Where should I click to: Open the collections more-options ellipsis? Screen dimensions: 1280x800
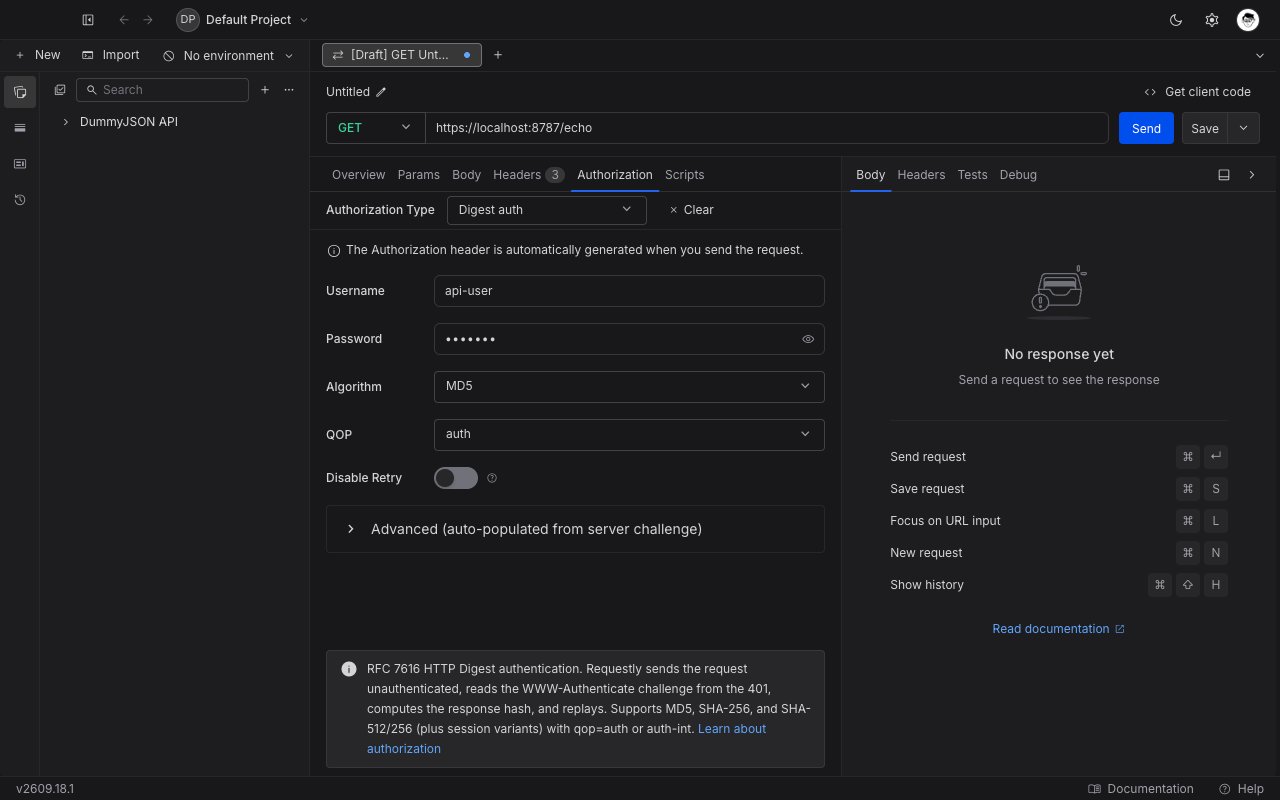(289, 90)
